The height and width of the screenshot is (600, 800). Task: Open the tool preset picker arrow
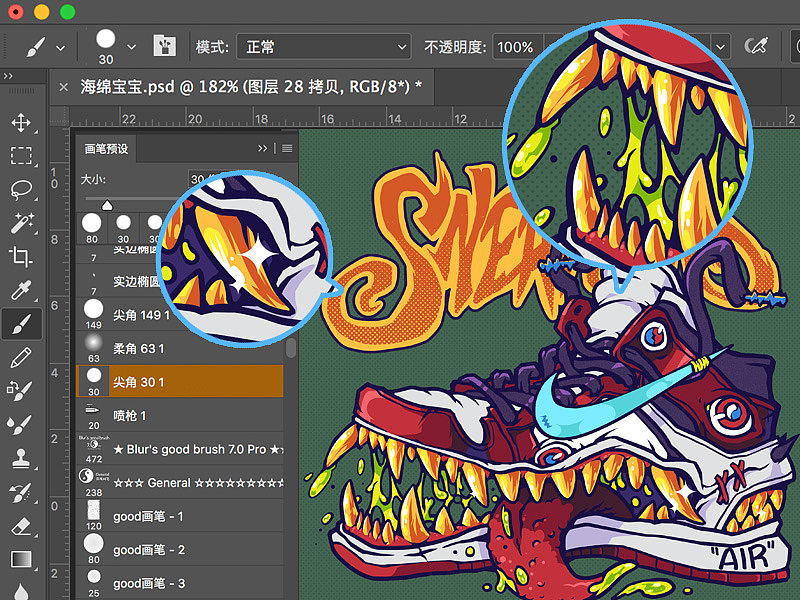coord(61,47)
